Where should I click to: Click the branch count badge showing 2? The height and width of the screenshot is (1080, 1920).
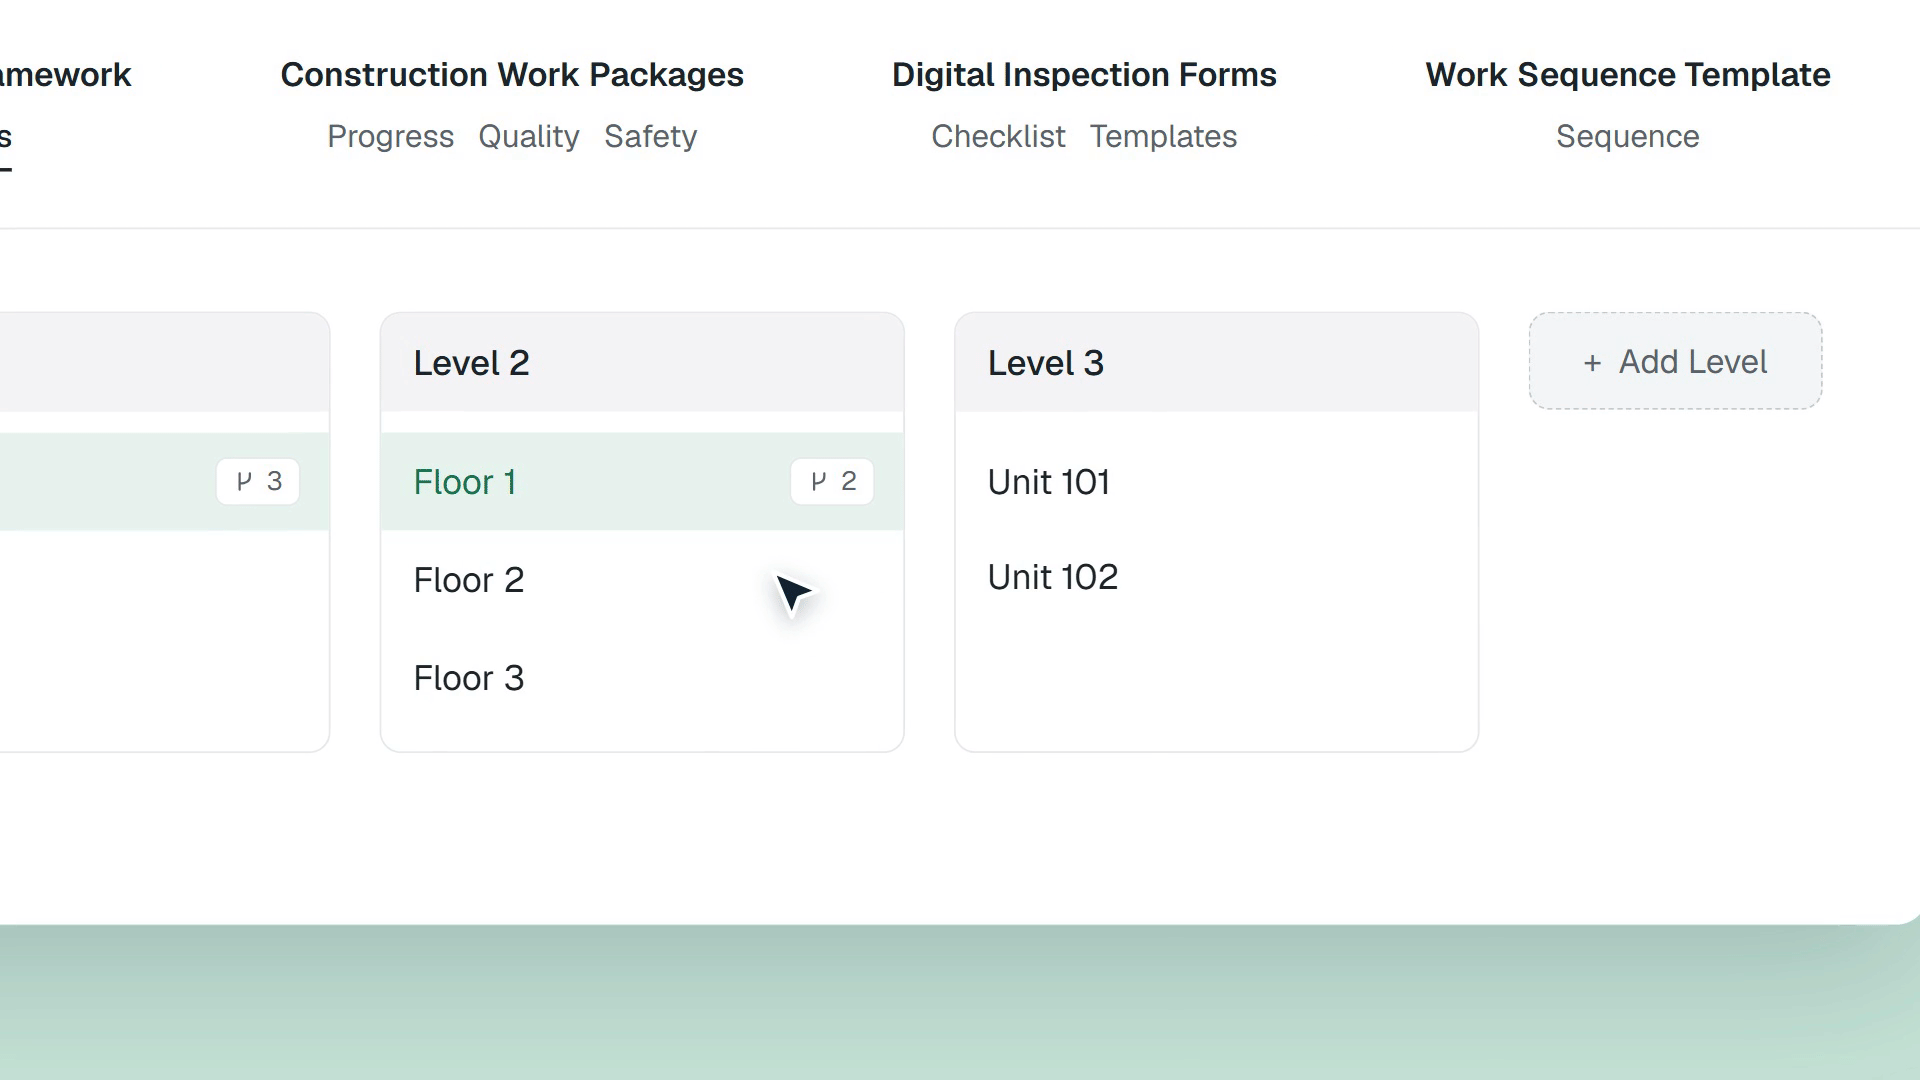pos(832,482)
